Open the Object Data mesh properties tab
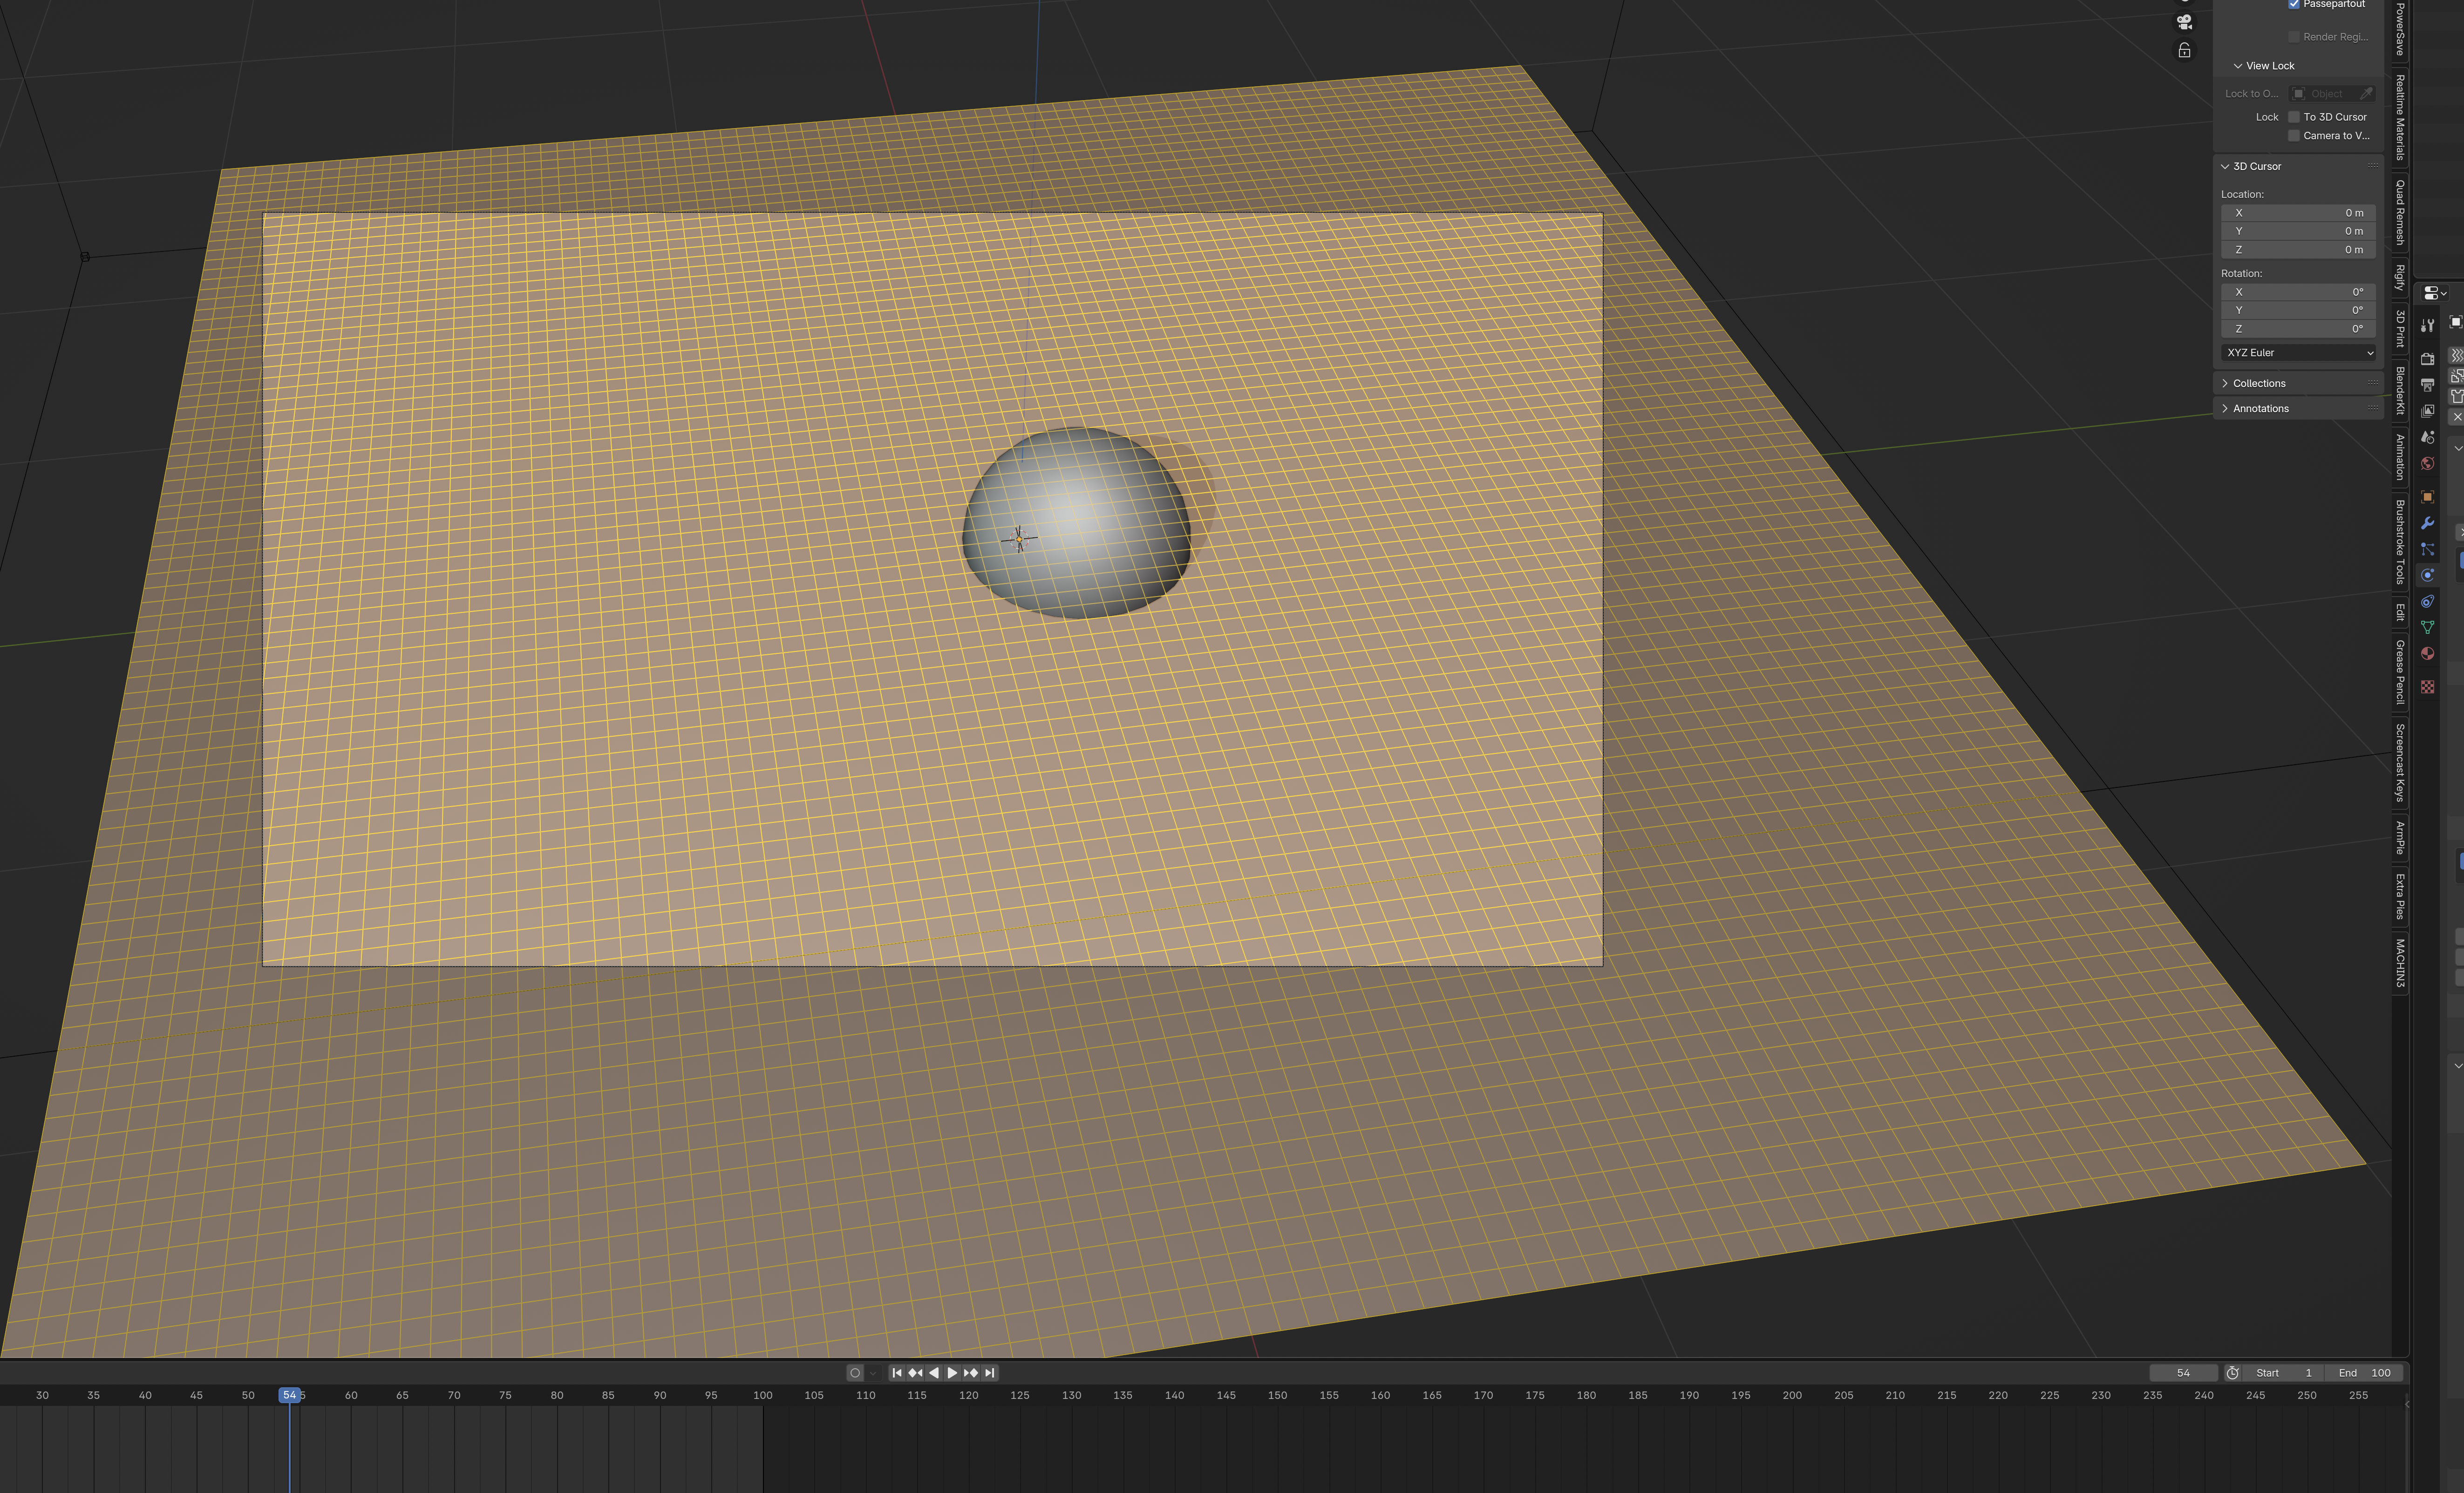The width and height of the screenshot is (2464, 1493). (2427, 627)
